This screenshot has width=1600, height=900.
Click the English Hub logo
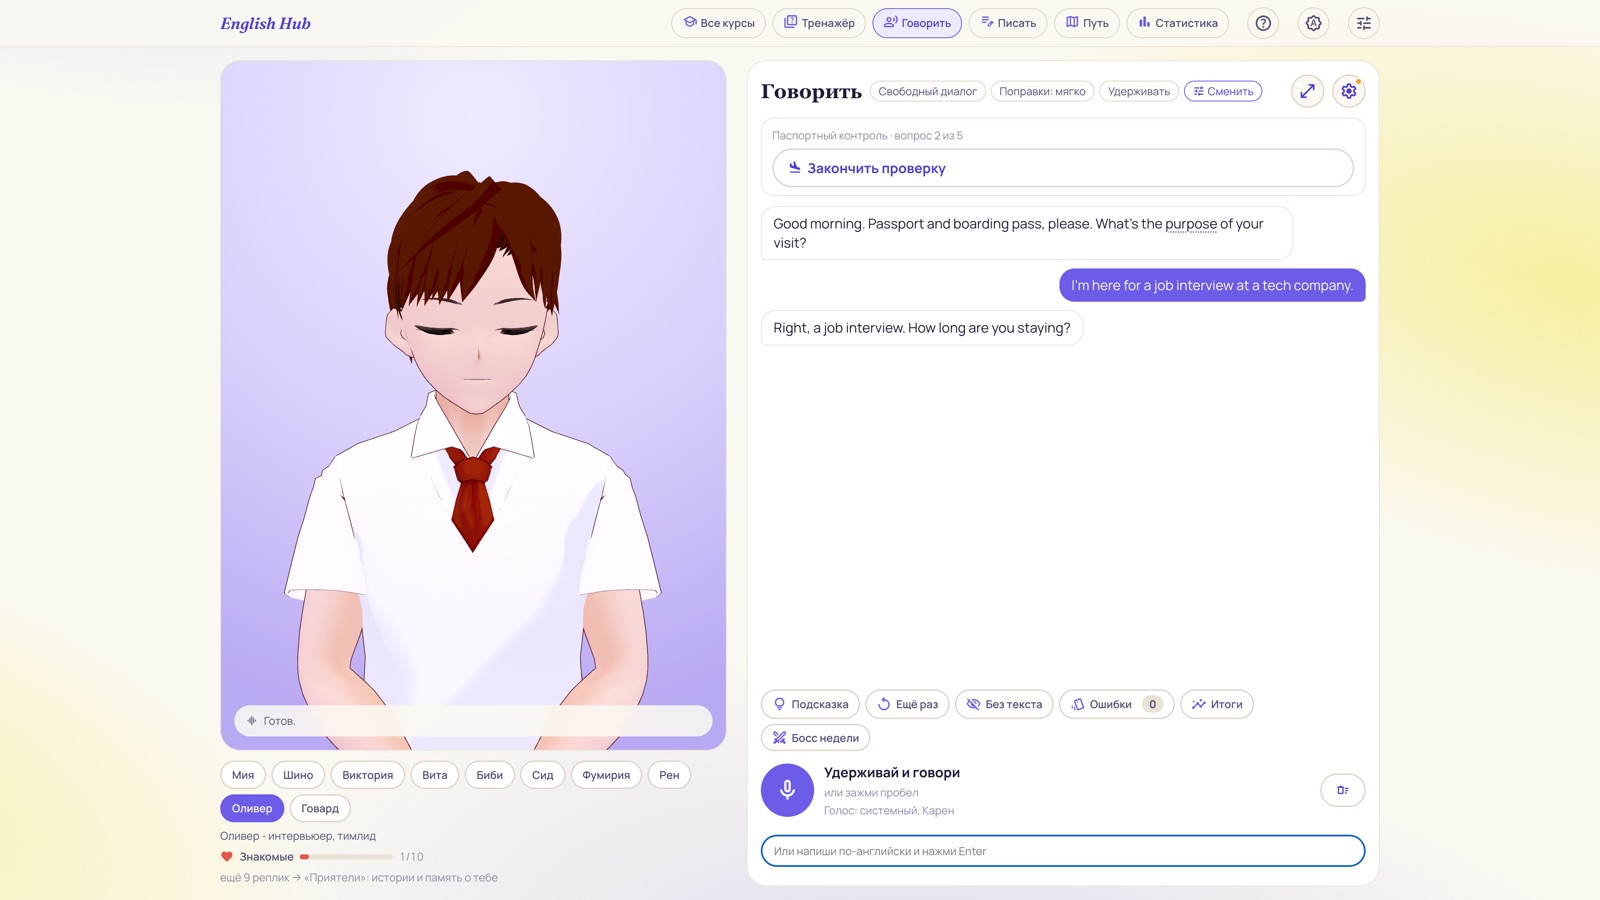coord(265,24)
